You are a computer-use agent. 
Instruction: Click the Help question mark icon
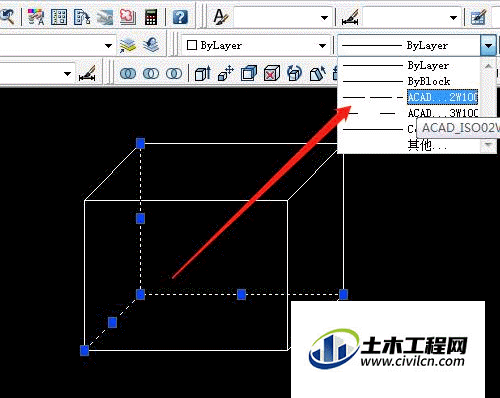(x=180, y=17)
